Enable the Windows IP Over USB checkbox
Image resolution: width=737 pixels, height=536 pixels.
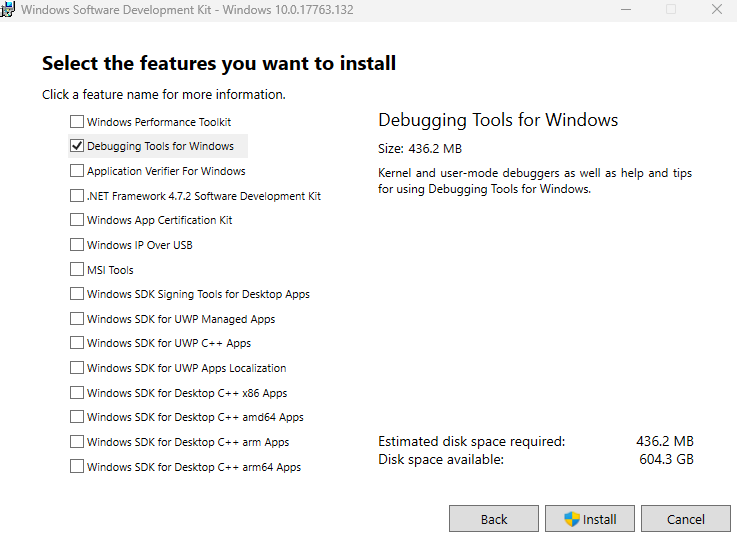point(77,244)
